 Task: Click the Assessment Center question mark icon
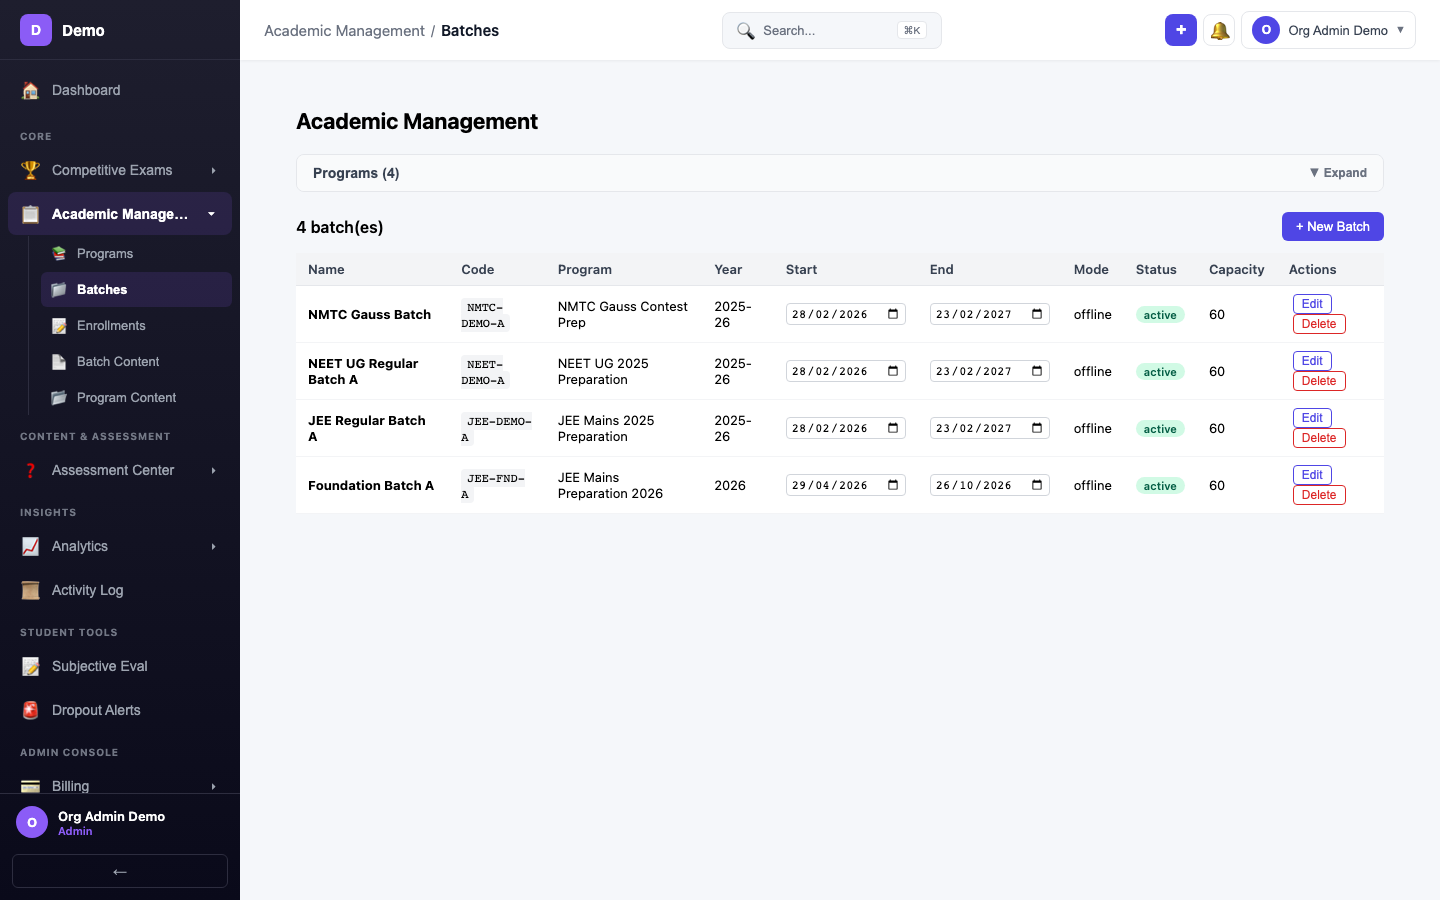31,470
